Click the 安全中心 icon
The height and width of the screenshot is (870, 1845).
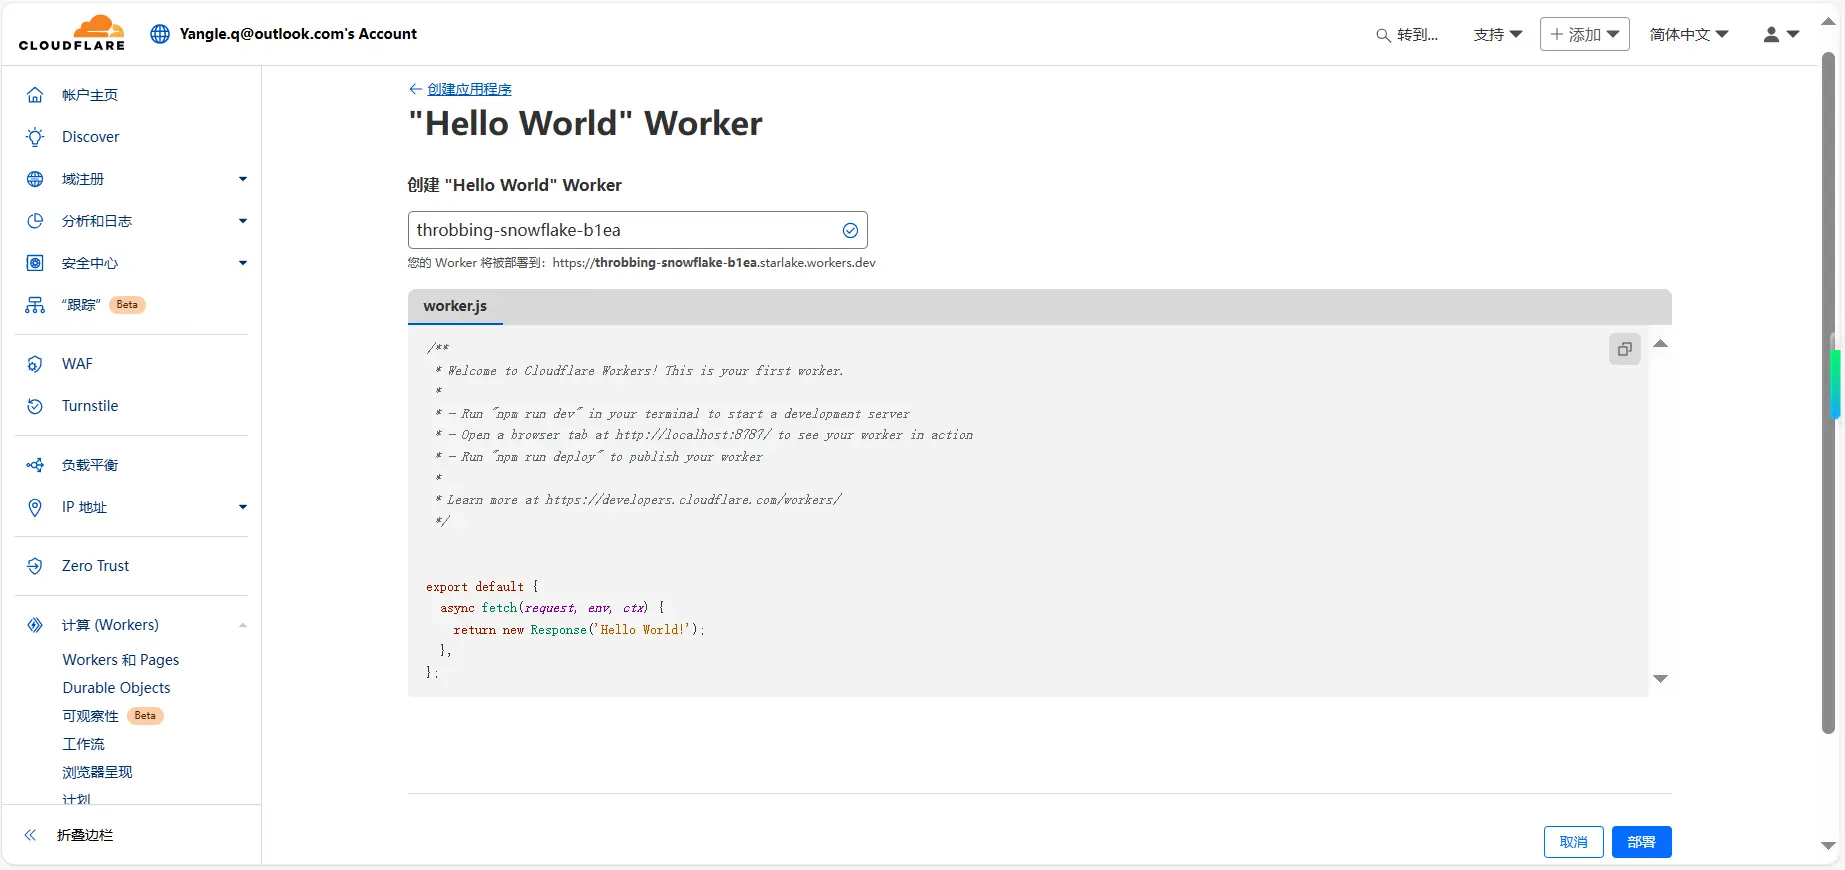pyautogui.click(x=35, y=263)
